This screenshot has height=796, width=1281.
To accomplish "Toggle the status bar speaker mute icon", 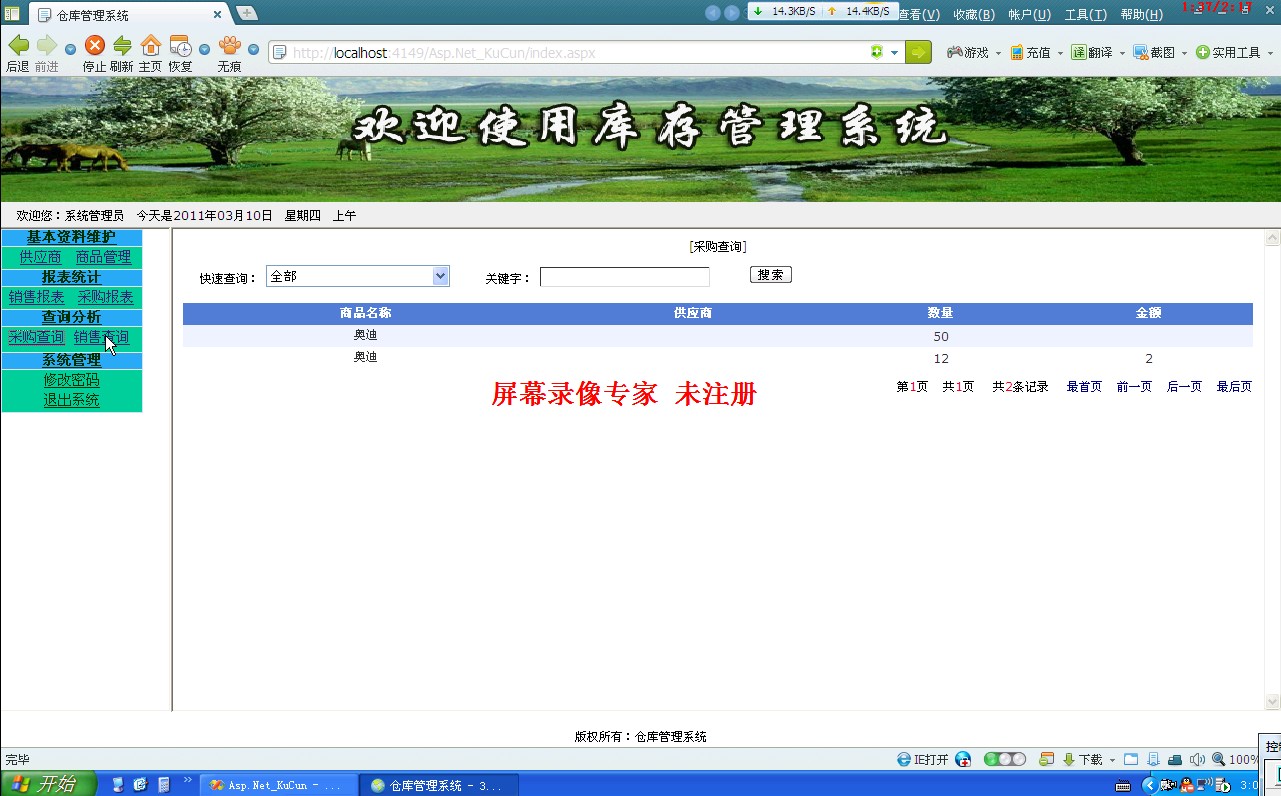I will point(1197,759).
